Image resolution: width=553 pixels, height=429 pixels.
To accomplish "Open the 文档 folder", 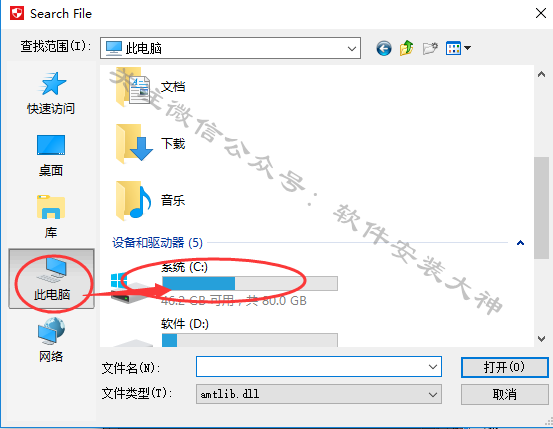I will pos(151,87).
